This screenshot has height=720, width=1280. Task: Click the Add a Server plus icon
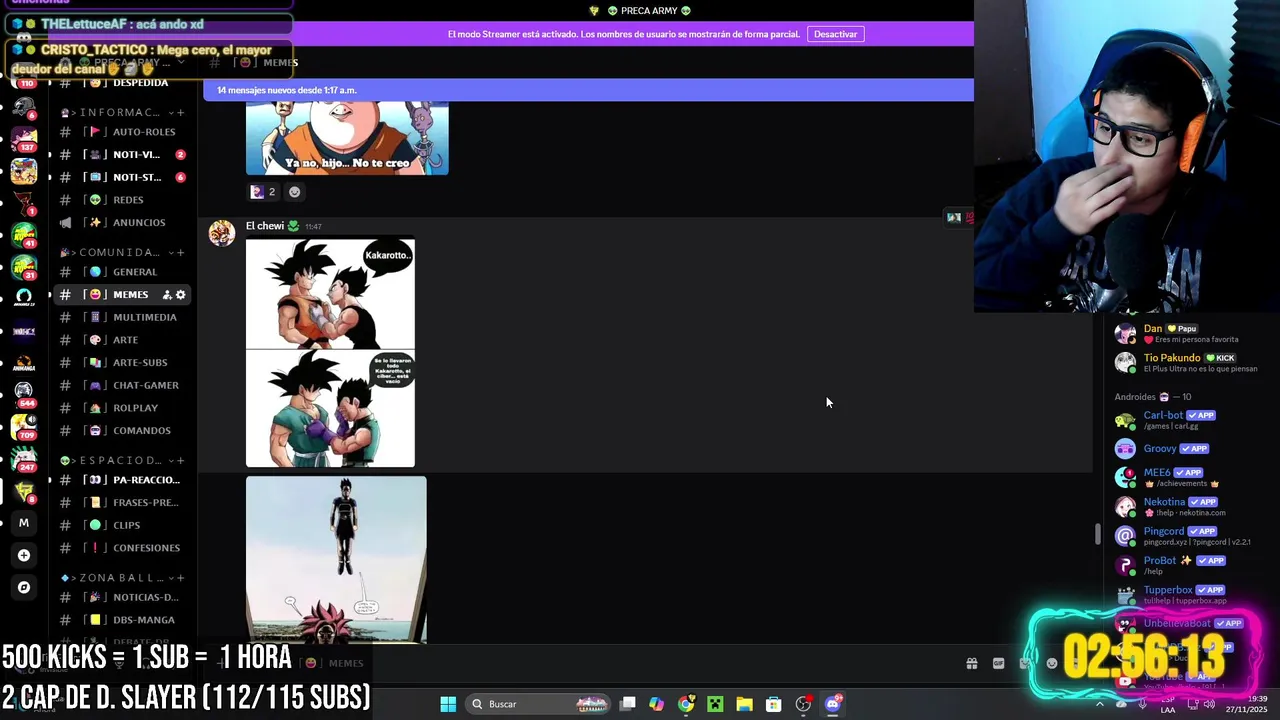coord(24,555)
